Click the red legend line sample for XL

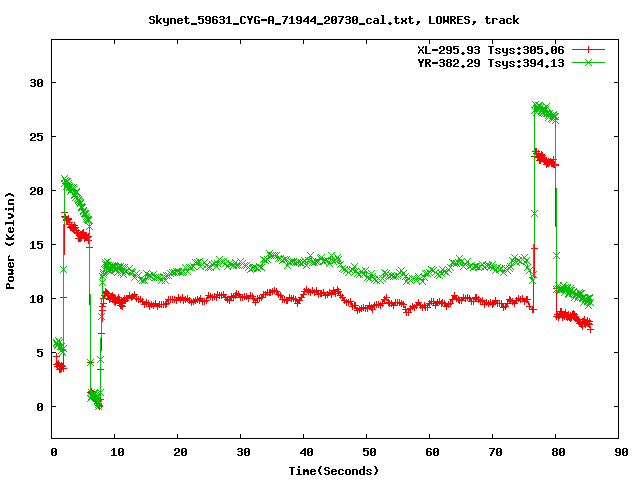[588, 50]
